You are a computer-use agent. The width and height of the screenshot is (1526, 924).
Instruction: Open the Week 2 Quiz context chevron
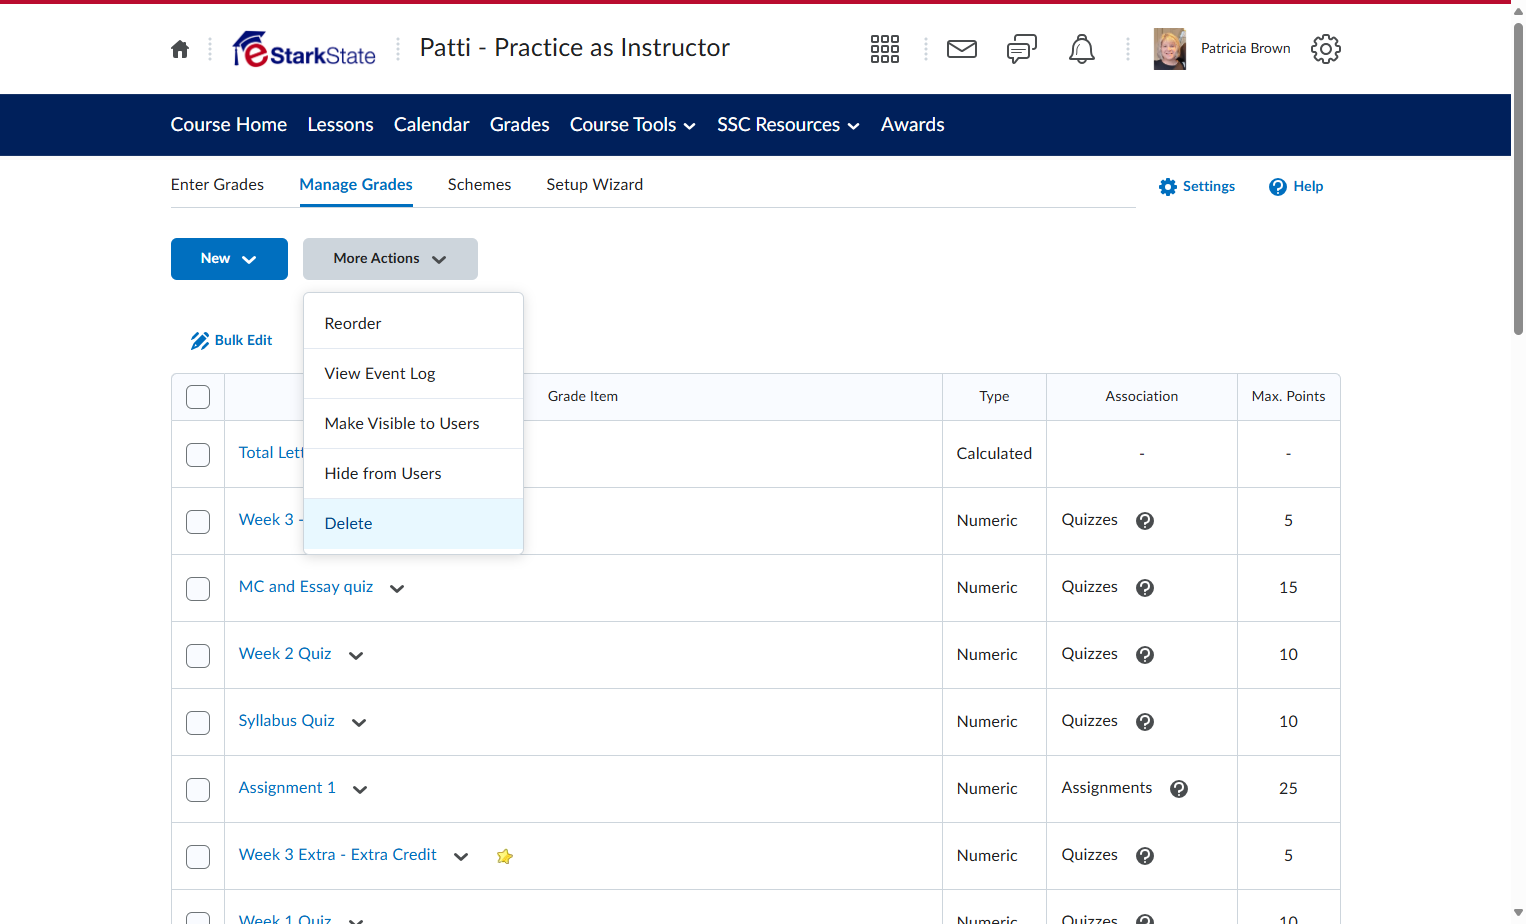(x=356, y=656)
